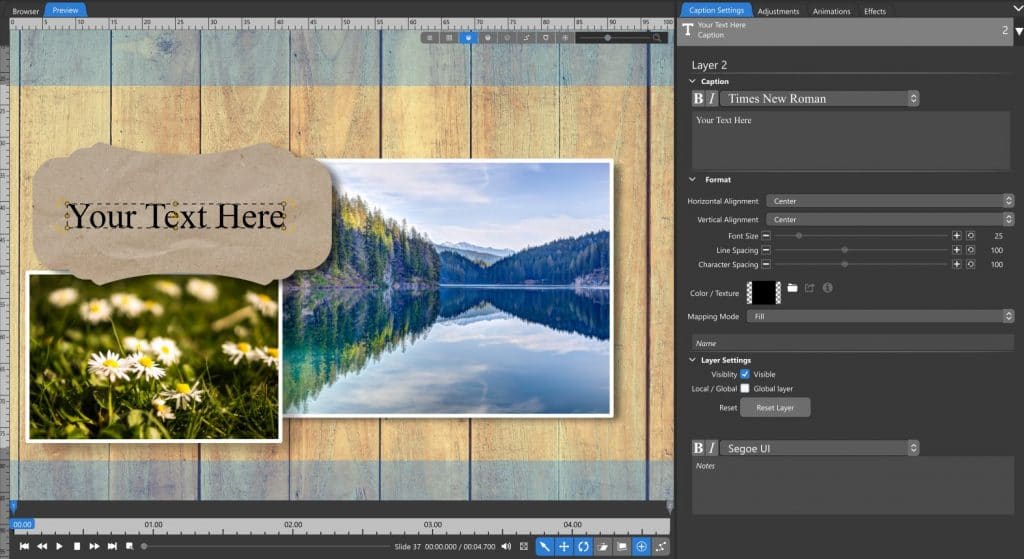Switch to the Animations tab

pyautogui.click(x=831, y=11)
